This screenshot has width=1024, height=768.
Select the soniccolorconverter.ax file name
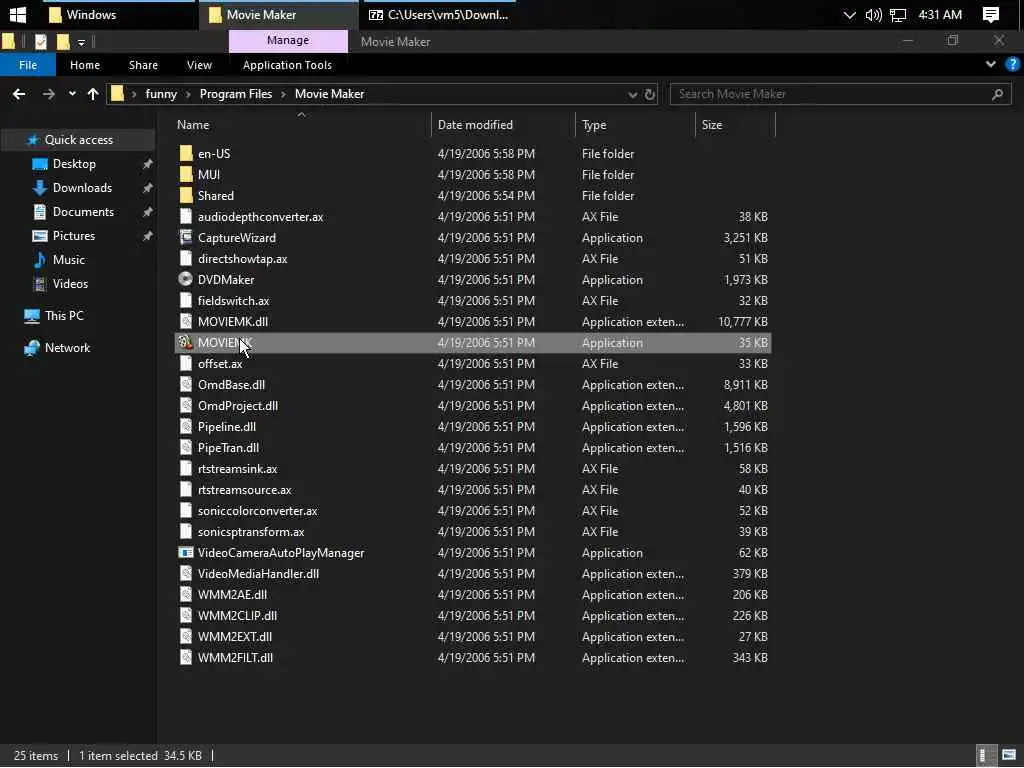pyautogui.click(x=257, y=511)
